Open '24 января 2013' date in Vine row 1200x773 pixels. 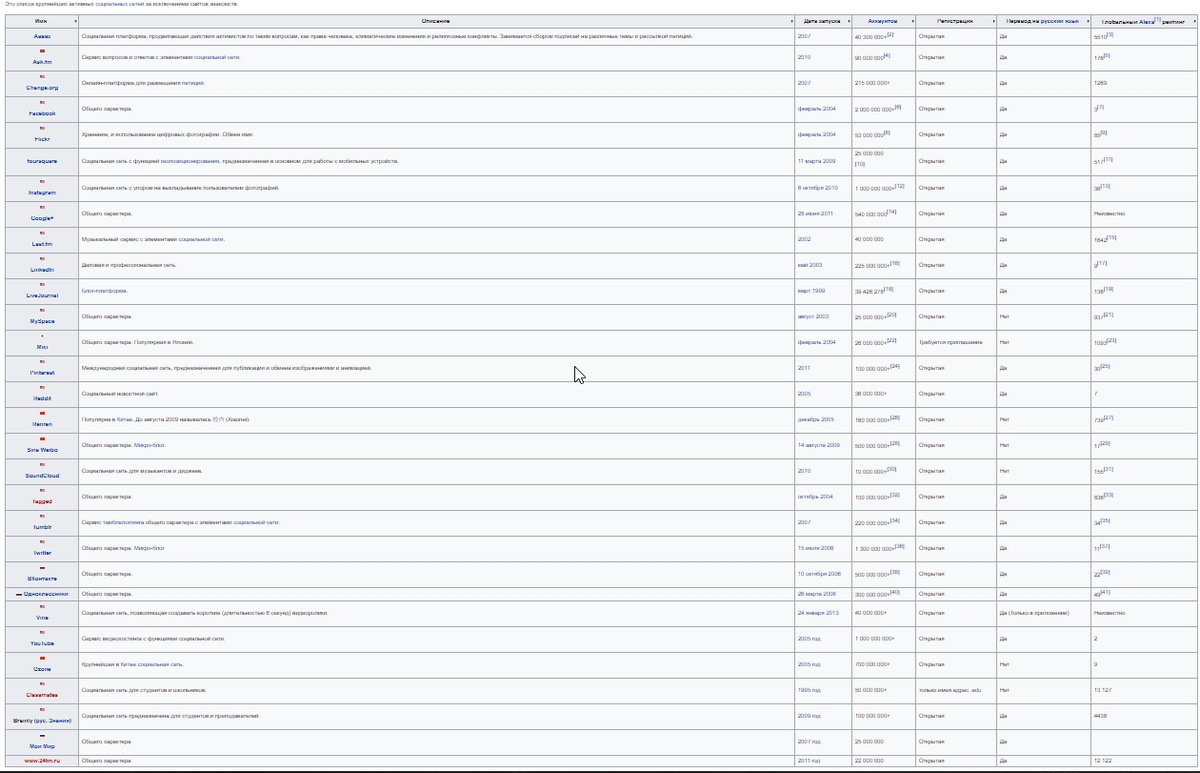click(x=819, y=612)
